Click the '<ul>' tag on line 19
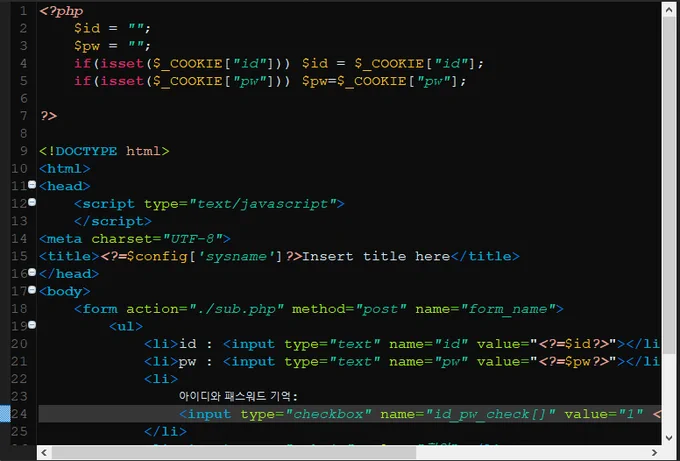680x461 pixels. coord(126,327)
